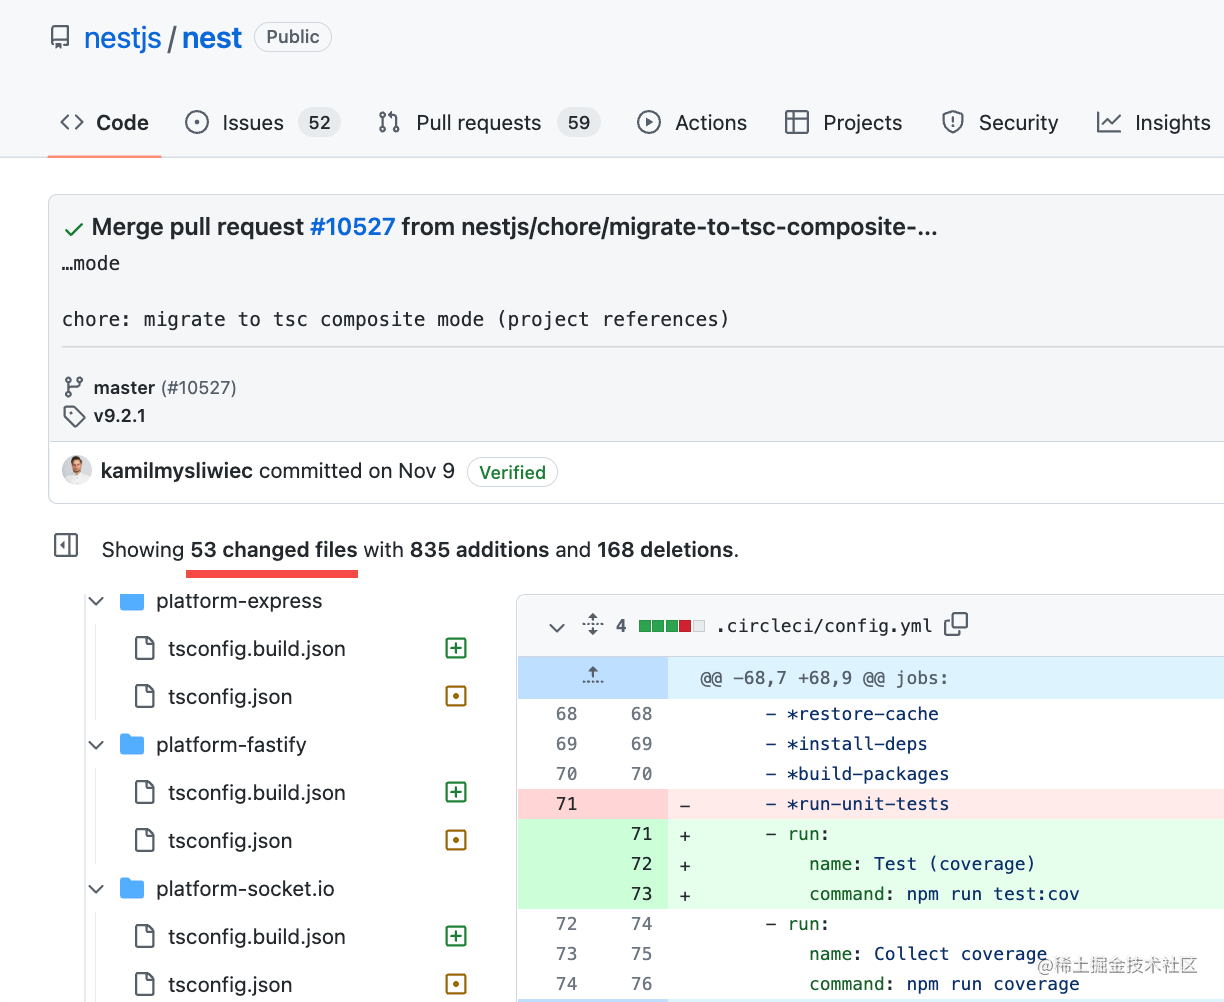
Task: Click the repository icon beside nestjs
Action: tap(60, 38)
